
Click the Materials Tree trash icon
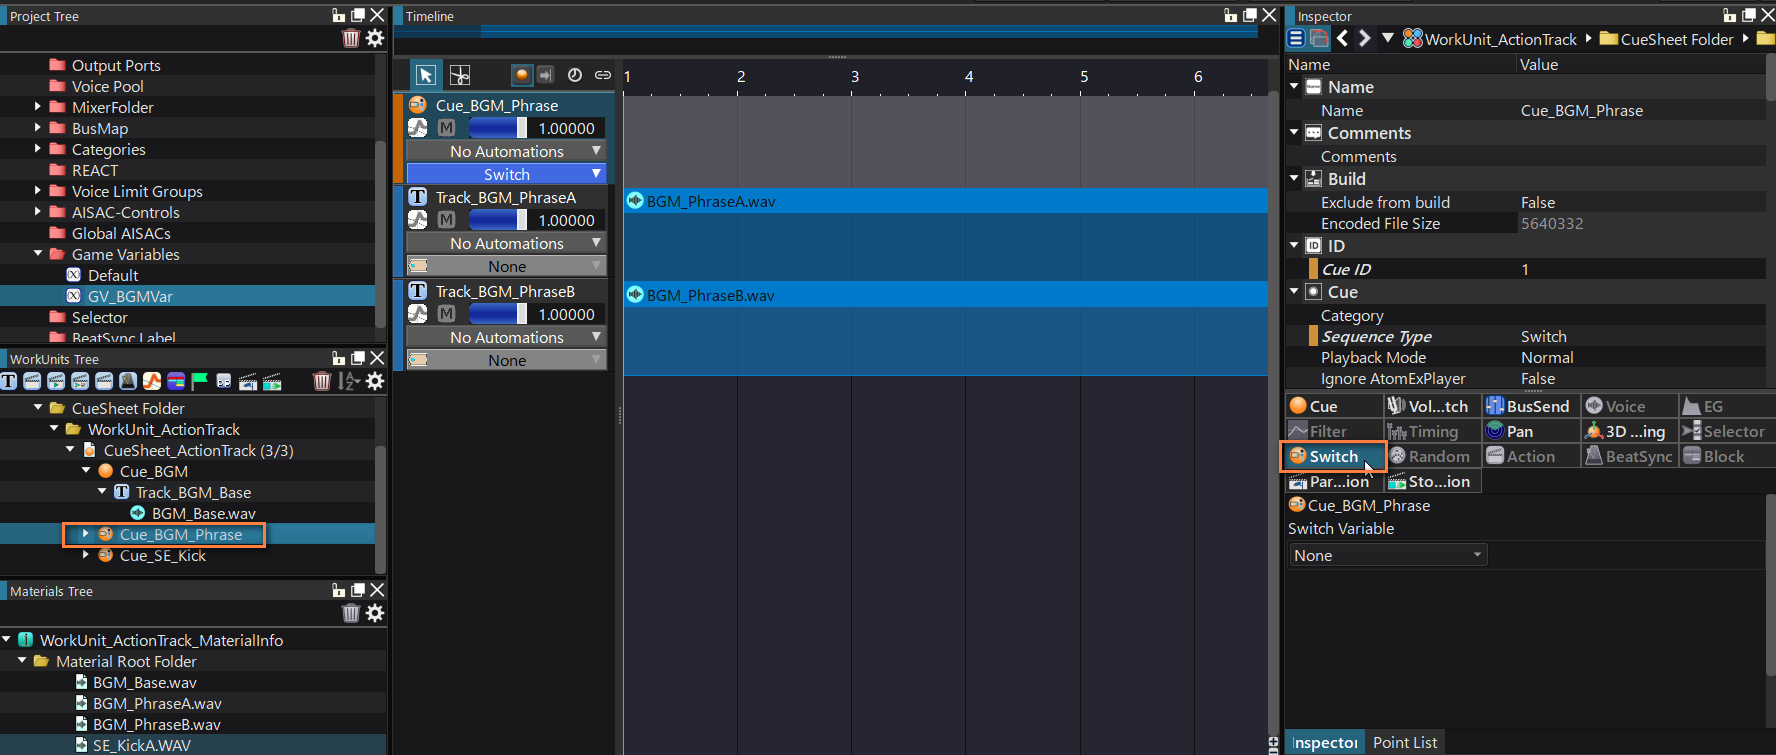click(x=351, y=613)
